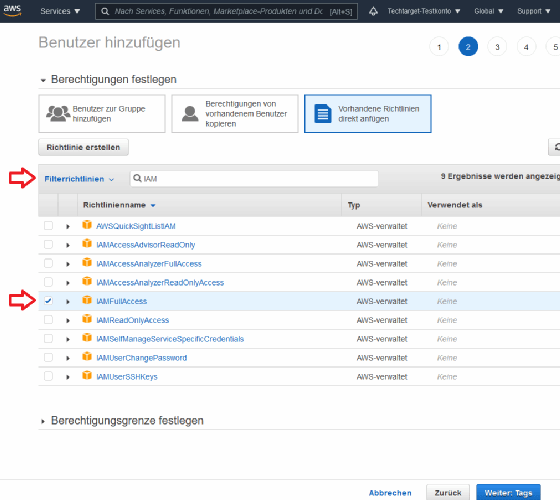Open the Global region dropdown

(x=489, y=11)
